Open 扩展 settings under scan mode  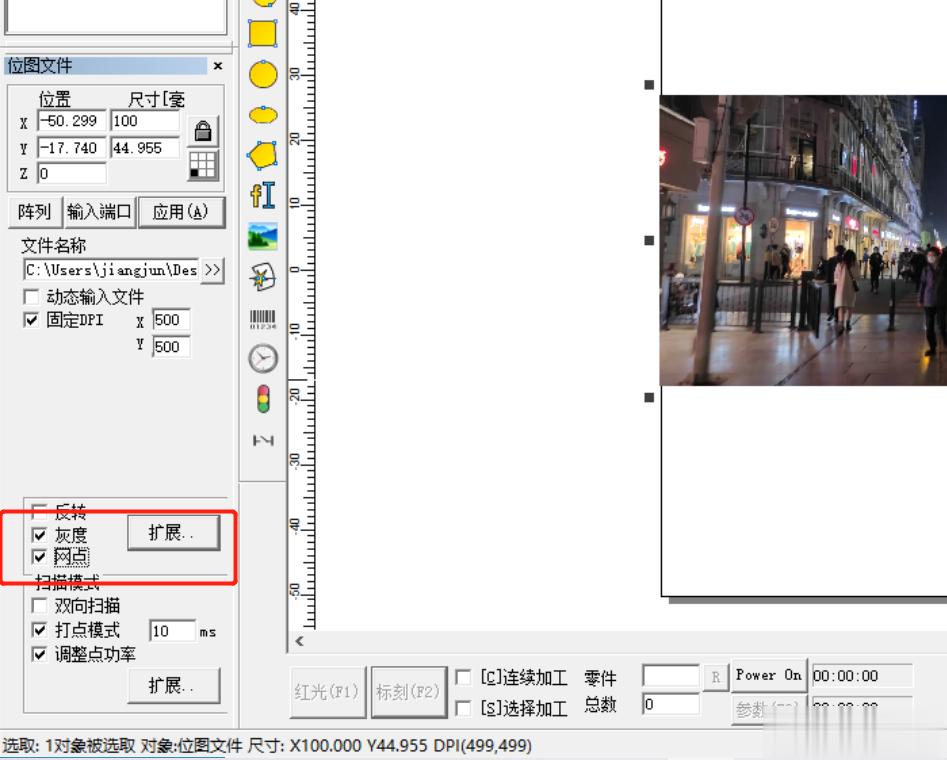(173, 686)
